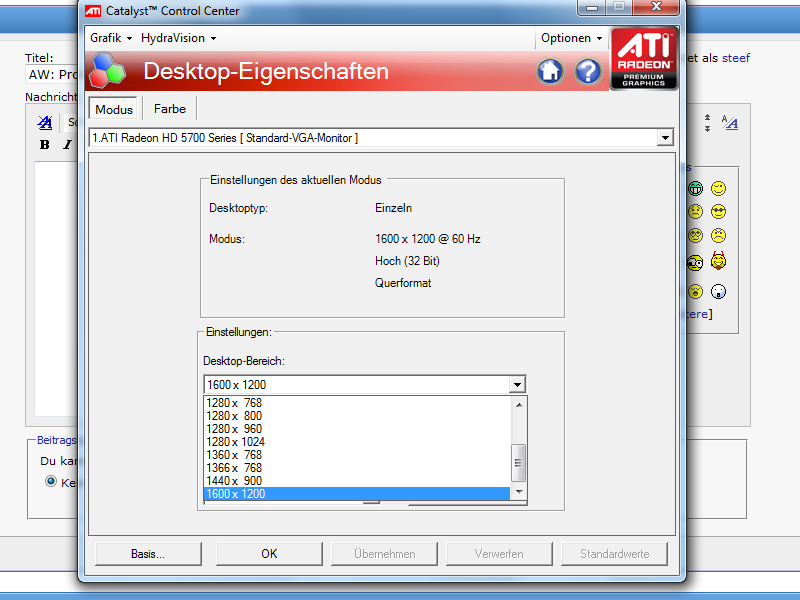Click the resolution list scroll-up arrow
800x600 pixels.
point(519,405)
